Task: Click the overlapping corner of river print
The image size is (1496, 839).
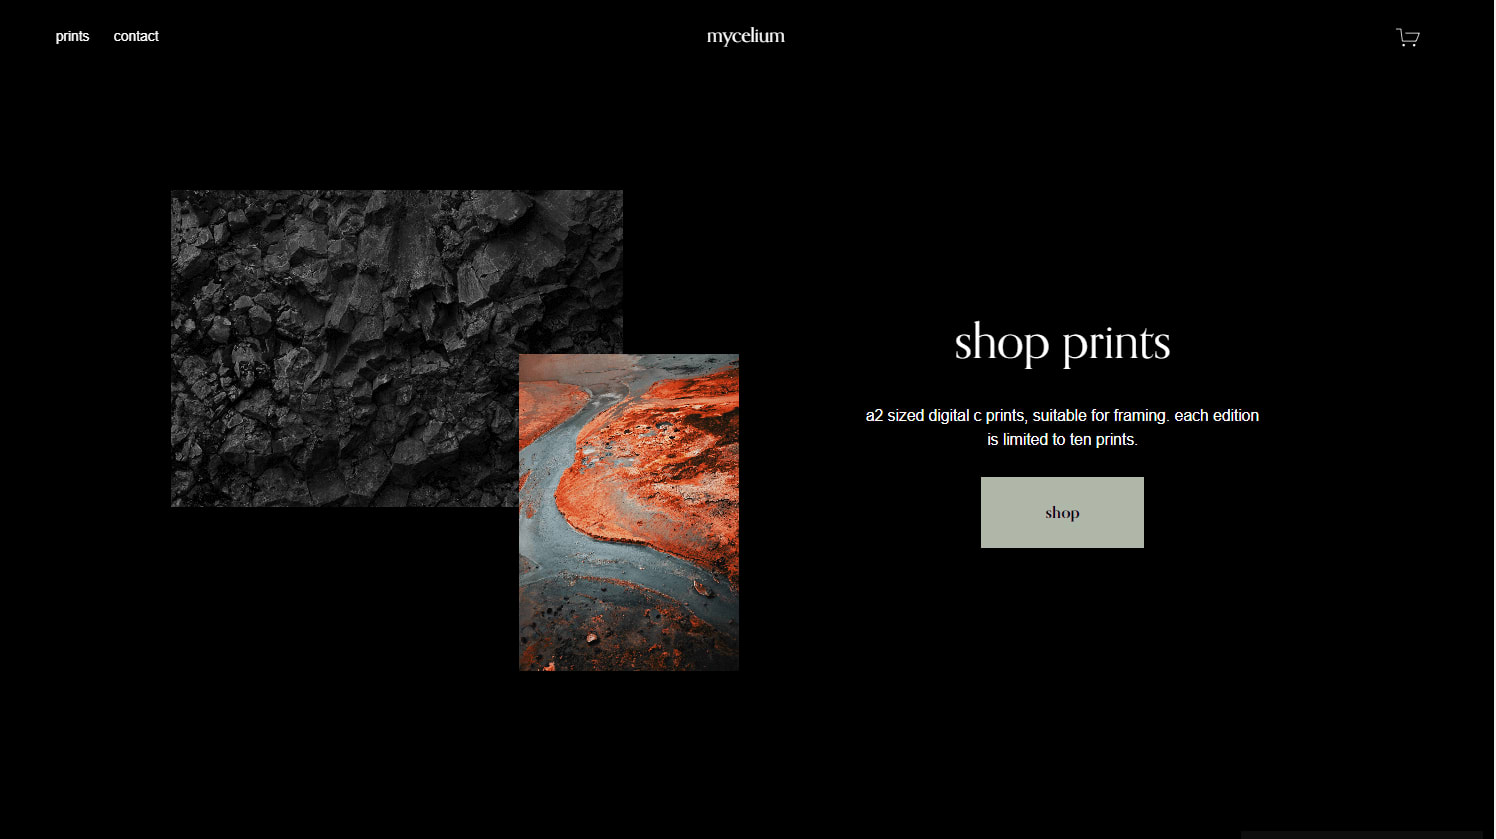Action: pyautogui.click(x=571, y=430)
